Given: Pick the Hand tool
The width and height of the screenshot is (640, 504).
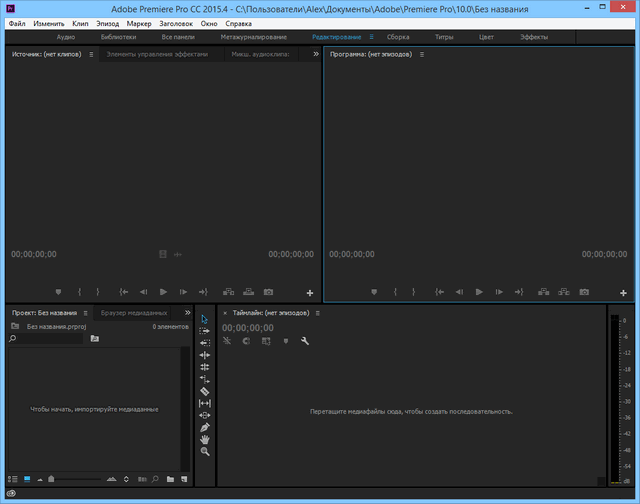Looking at the screenshot, I should [205, 439].
